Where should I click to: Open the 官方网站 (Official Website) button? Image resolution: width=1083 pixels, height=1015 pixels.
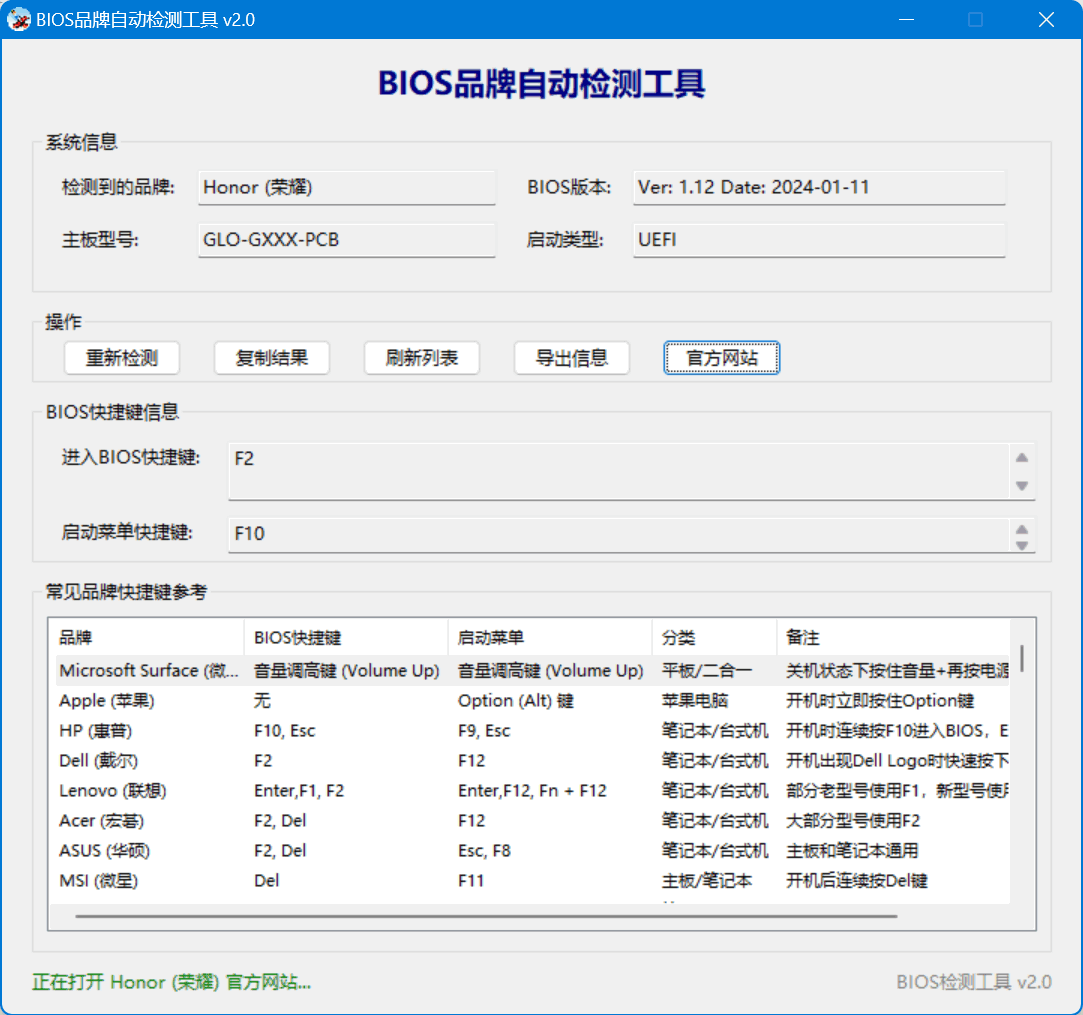721,358
